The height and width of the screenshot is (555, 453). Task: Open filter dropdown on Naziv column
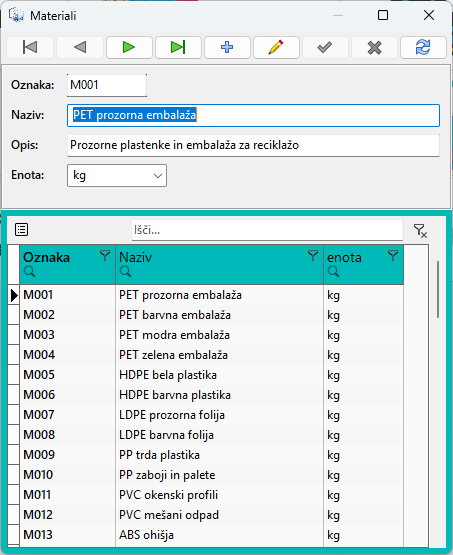coord(313,256)
